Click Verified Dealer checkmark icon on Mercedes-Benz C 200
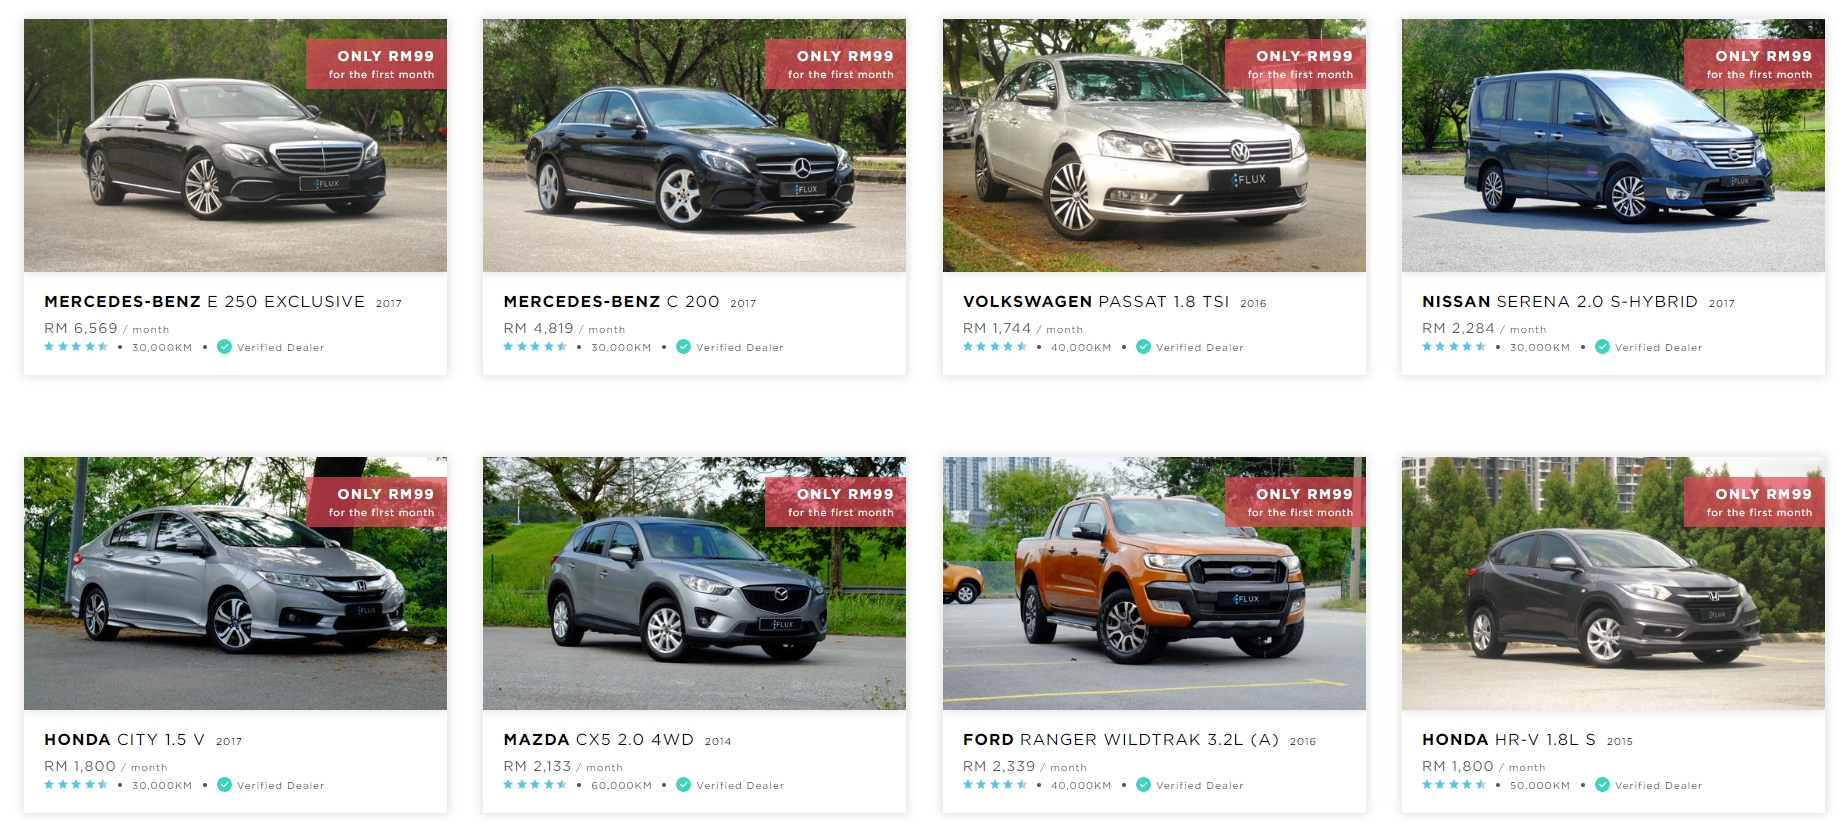Viewport: 1845px width, 821px height. coord(683,347)
